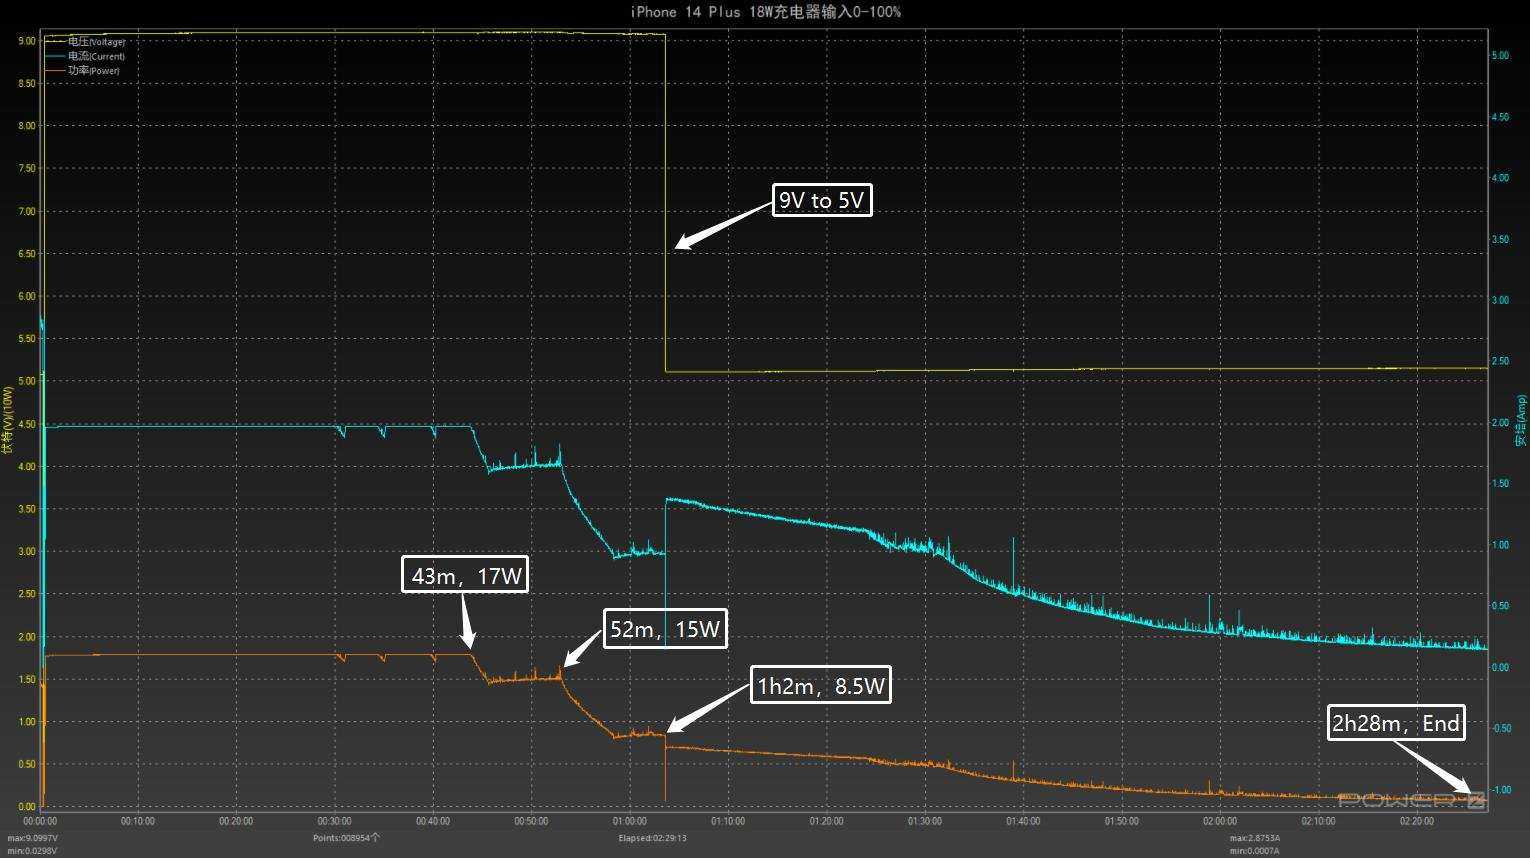Click the 01:00:00 time axis tick
The height and width of the screenshot is (858, 1530).
[629, 821]
